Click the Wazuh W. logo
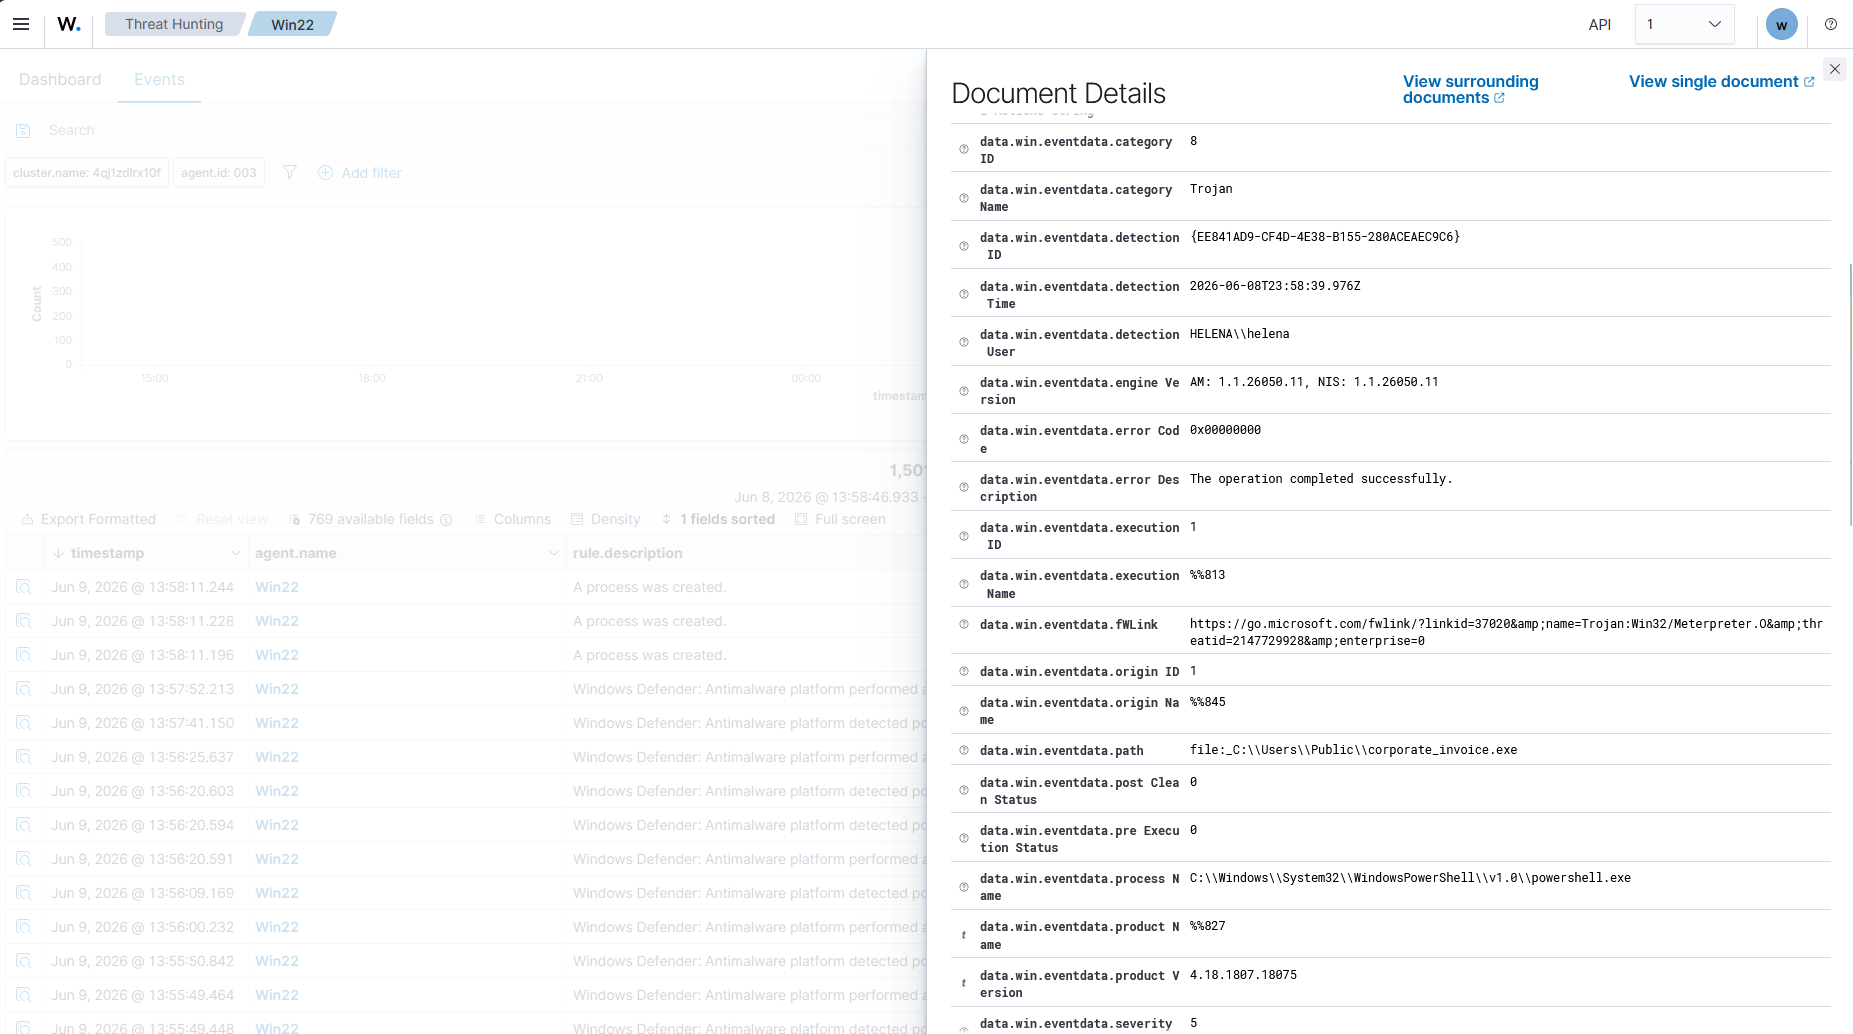Image resolution: width=1853 pixels, height=1034 pixels. click(x=68, y=24)
